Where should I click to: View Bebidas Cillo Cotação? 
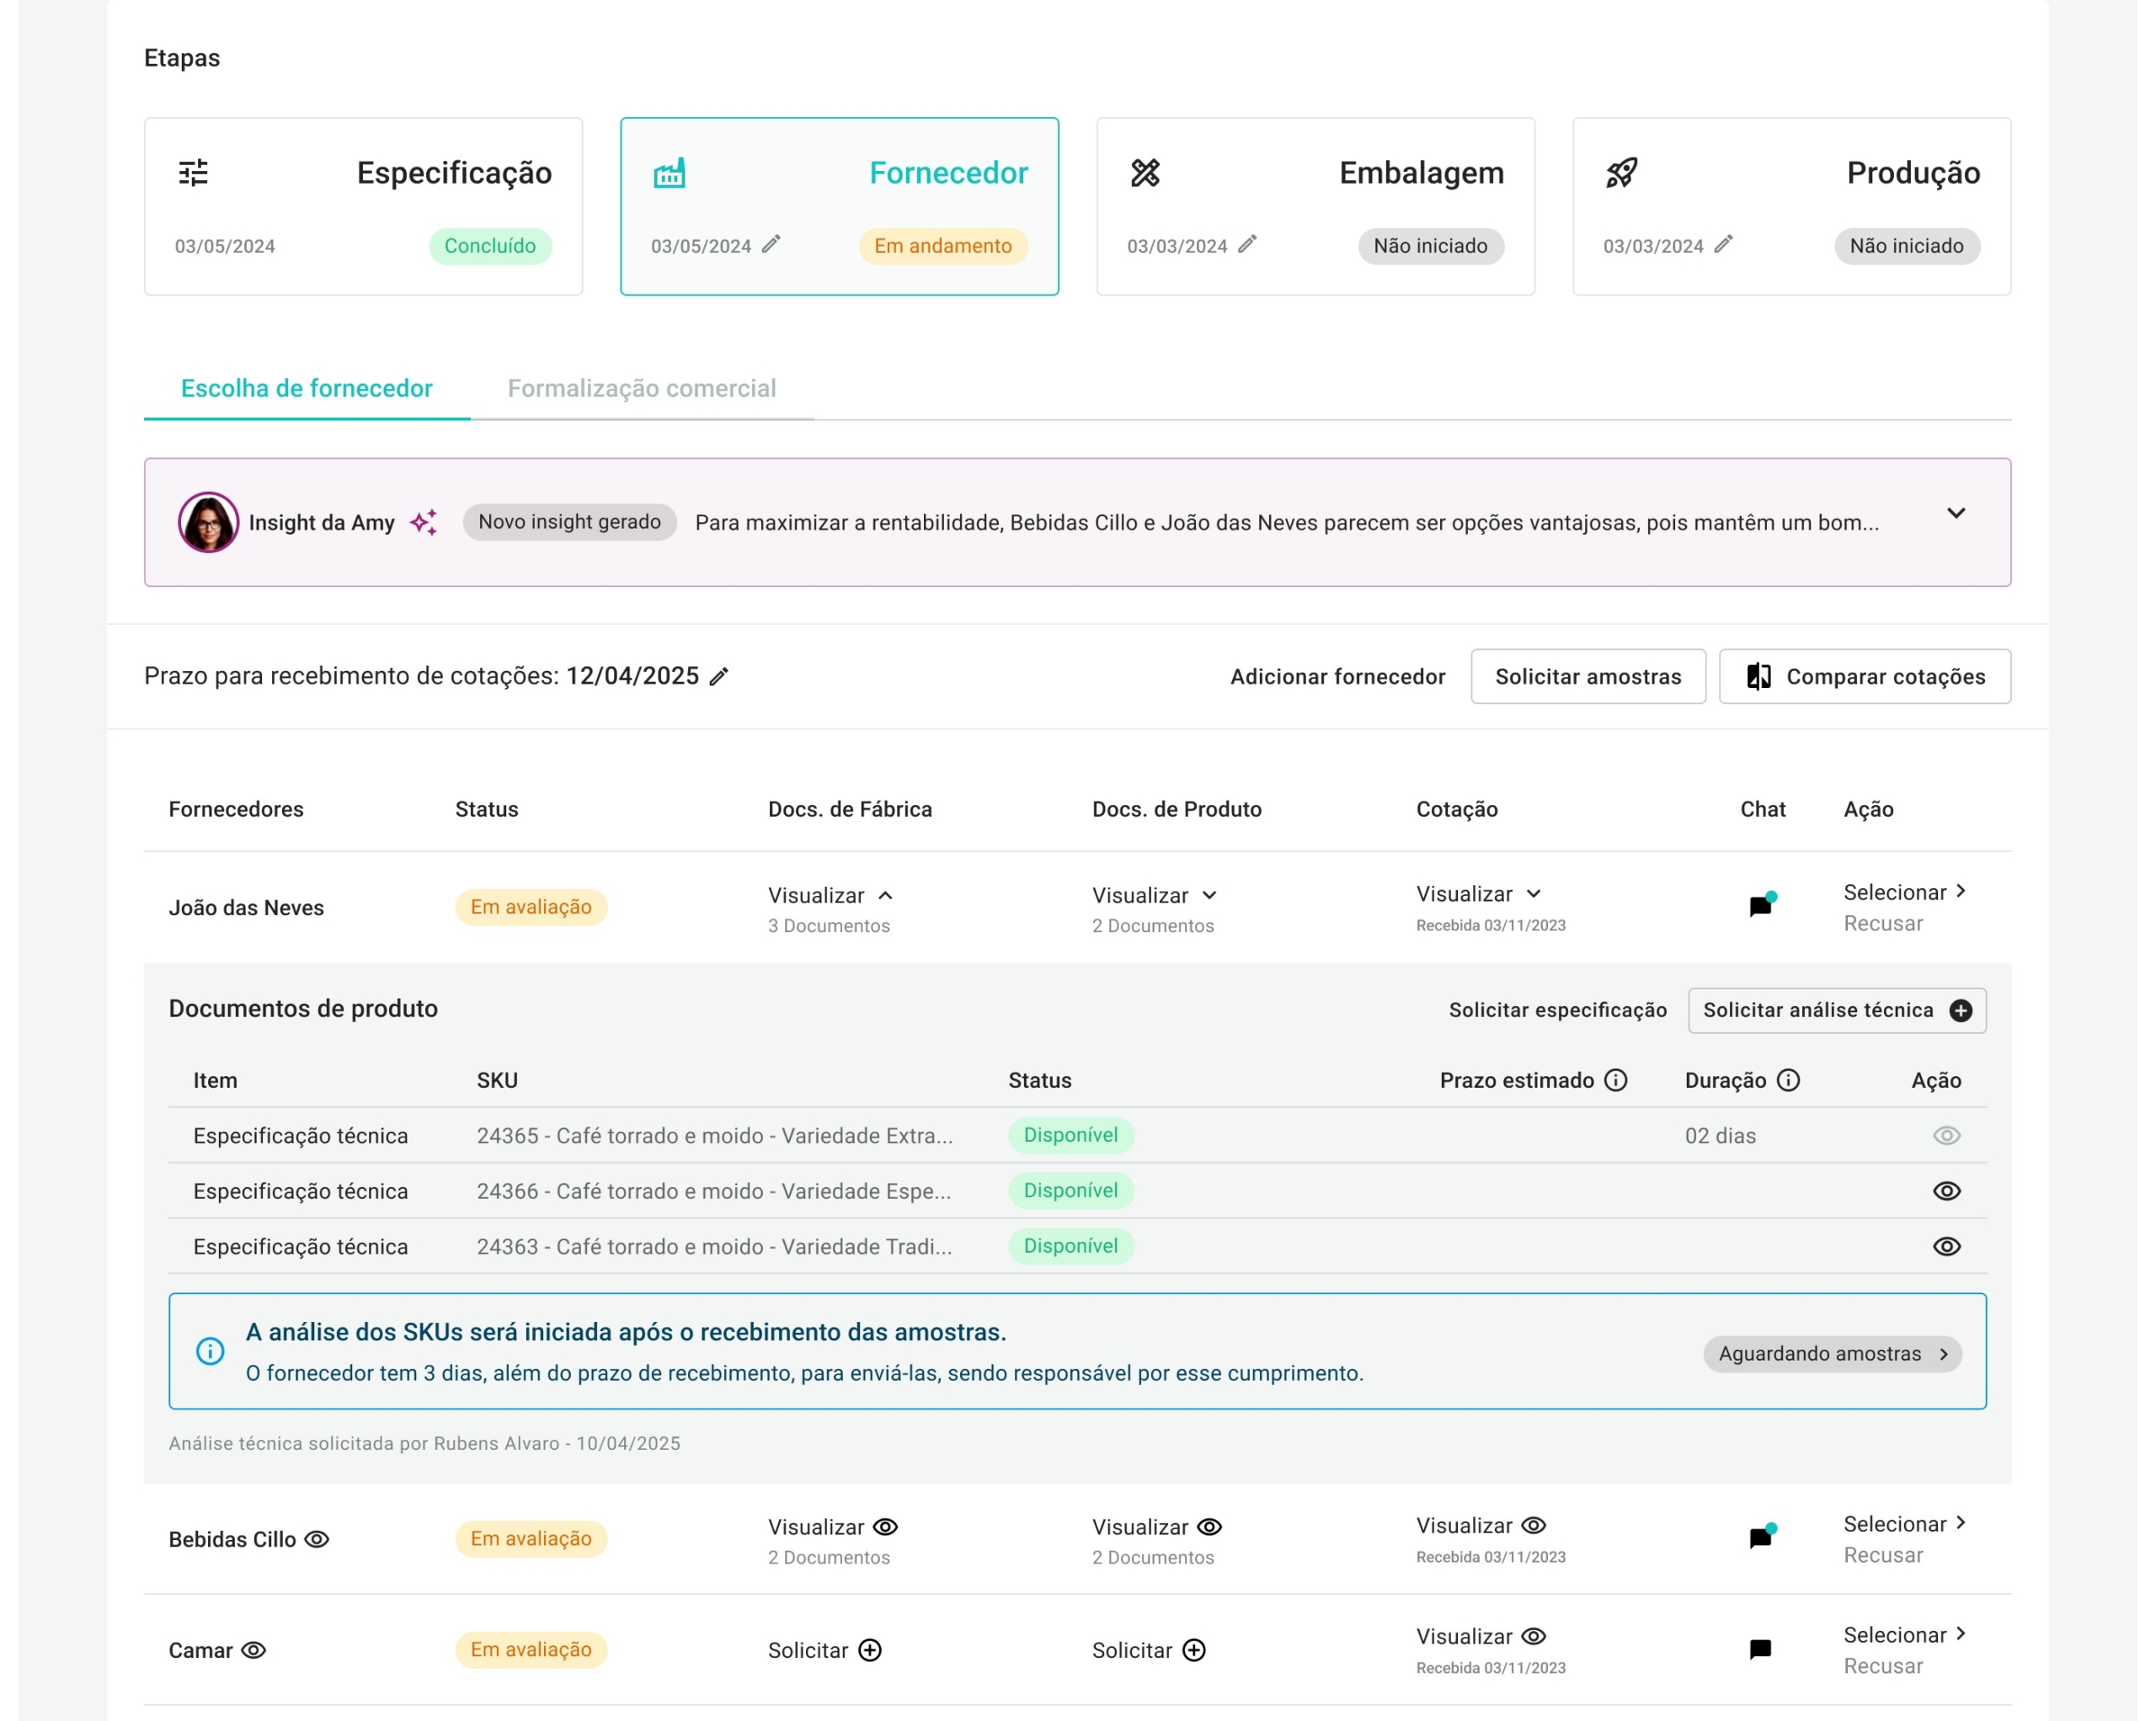point(1480,1525)
